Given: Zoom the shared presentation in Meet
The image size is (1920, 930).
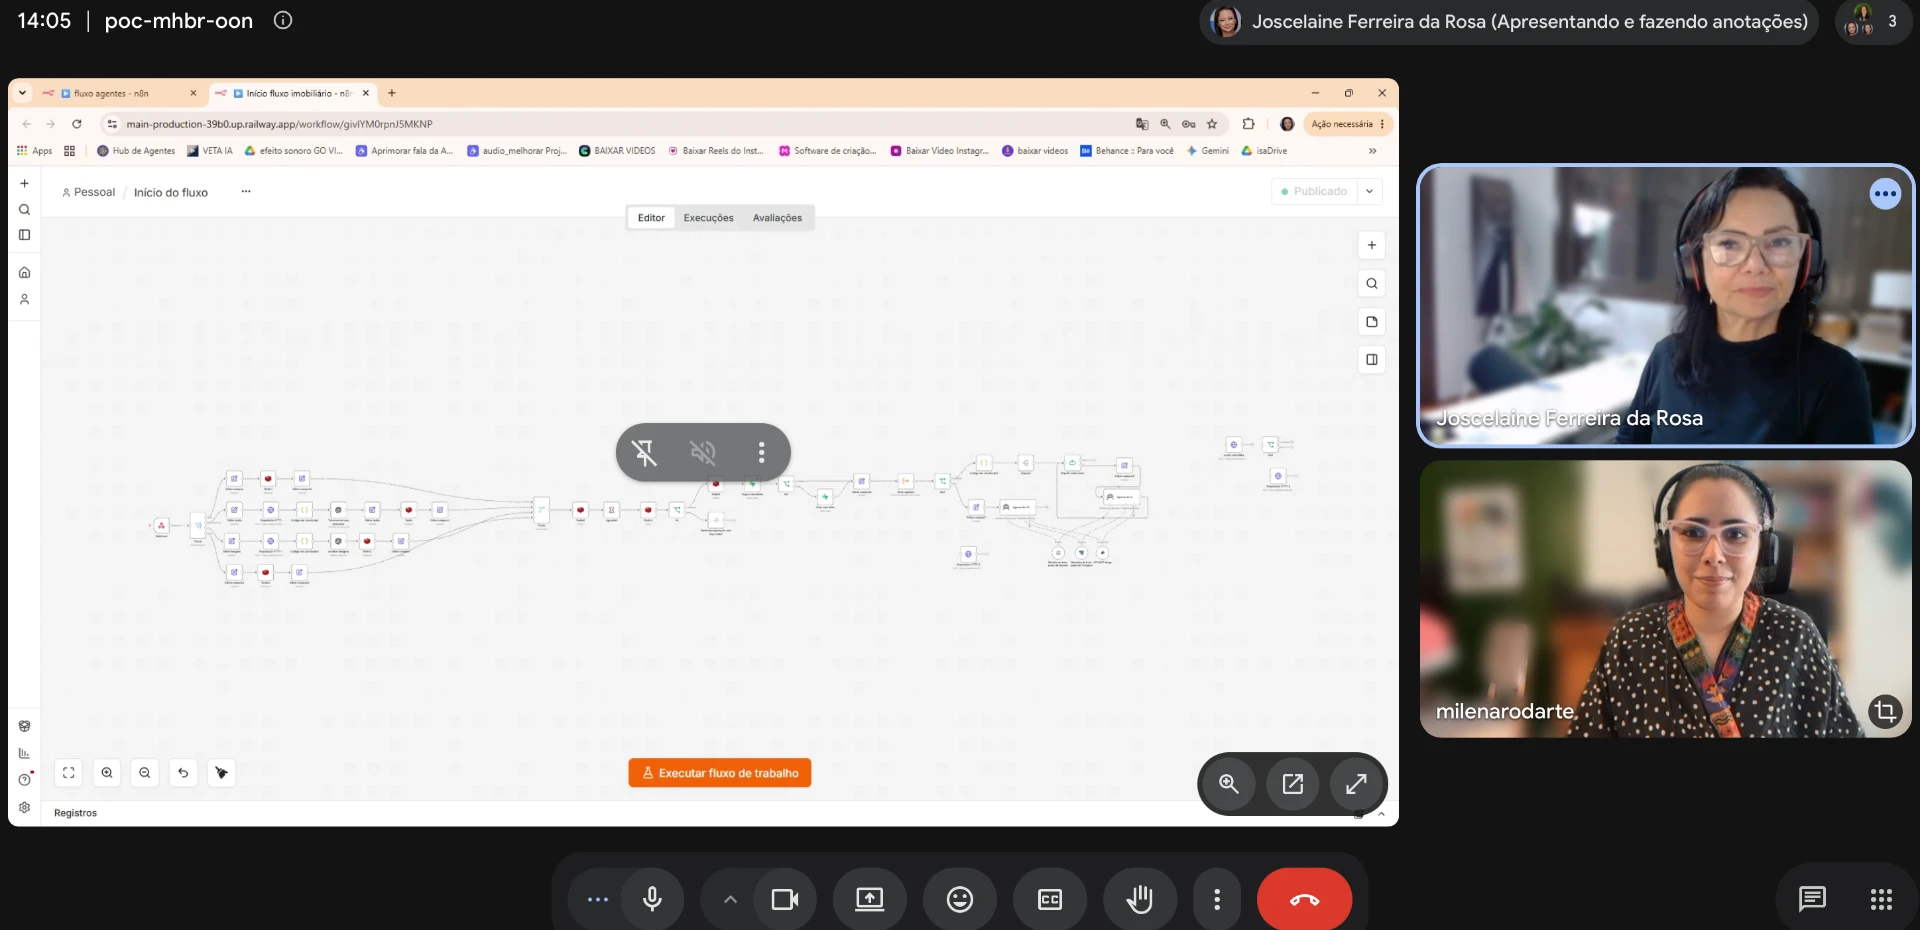Looking at the screenshot, I should click(x=1229, y=784).
